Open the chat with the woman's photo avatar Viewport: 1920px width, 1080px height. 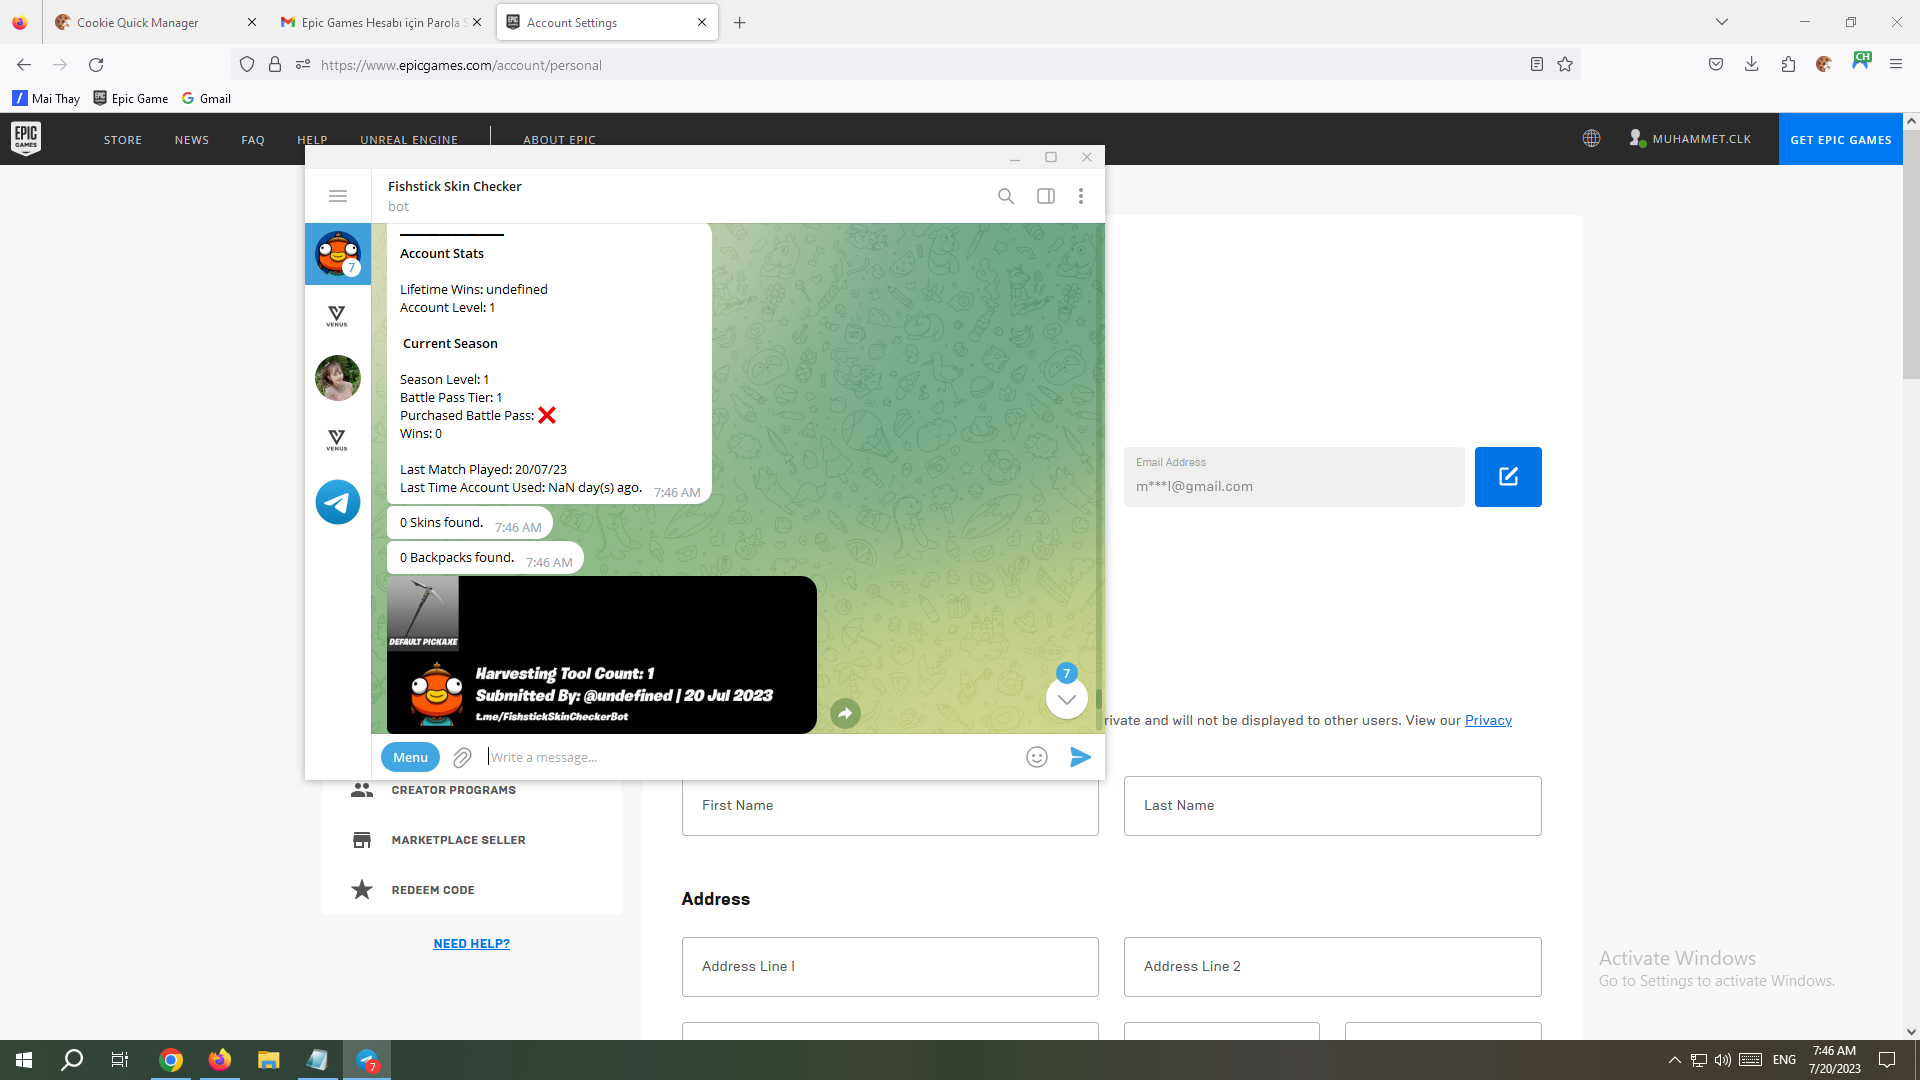tap(338, 378)
